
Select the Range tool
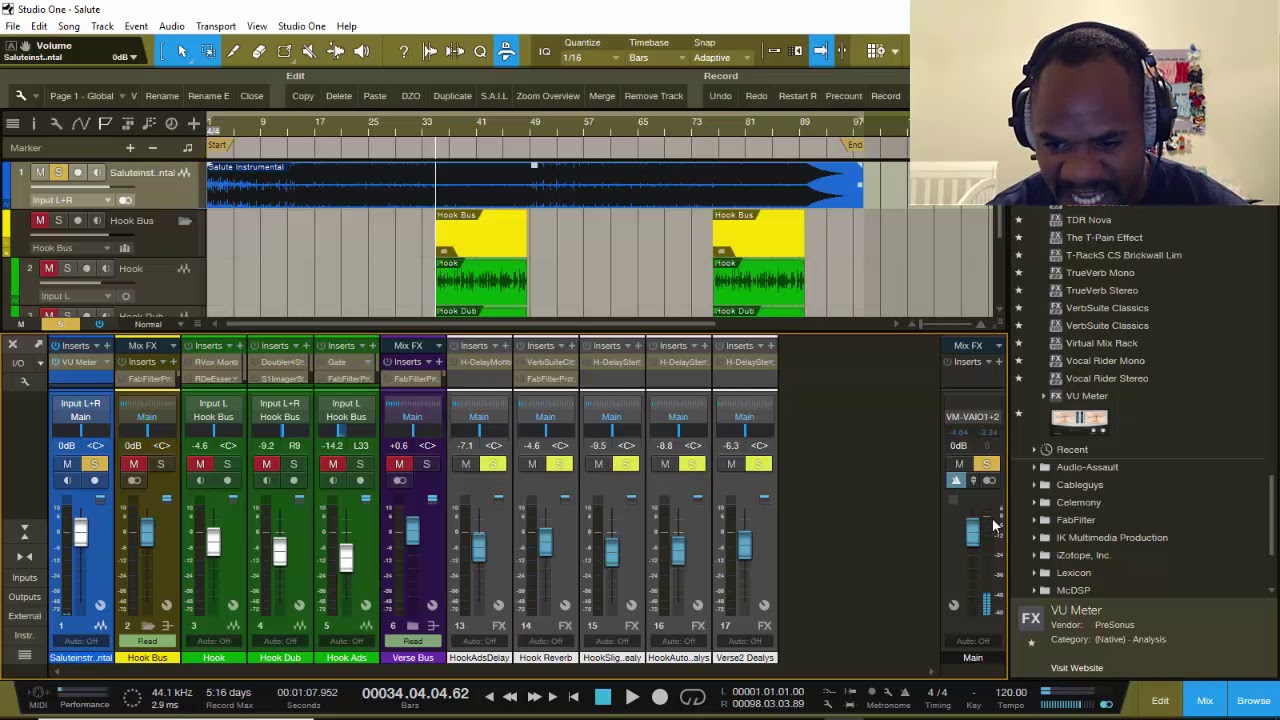click(x=208, y=51)
